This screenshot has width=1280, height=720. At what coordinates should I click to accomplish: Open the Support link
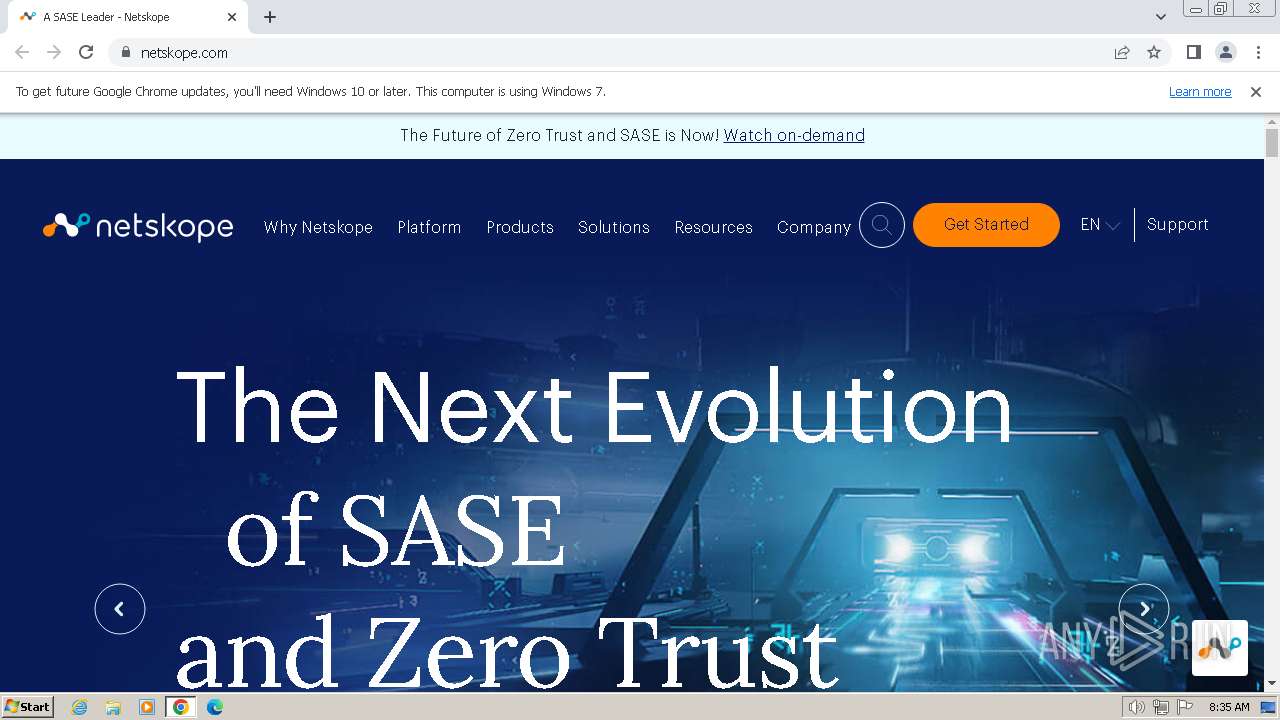[1177, 225]
